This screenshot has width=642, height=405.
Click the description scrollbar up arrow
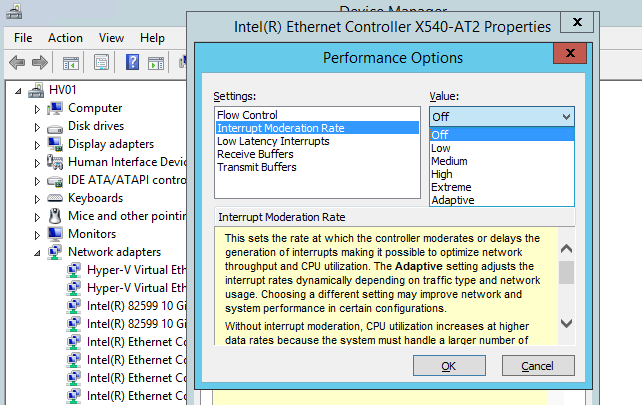click(566, 249)
